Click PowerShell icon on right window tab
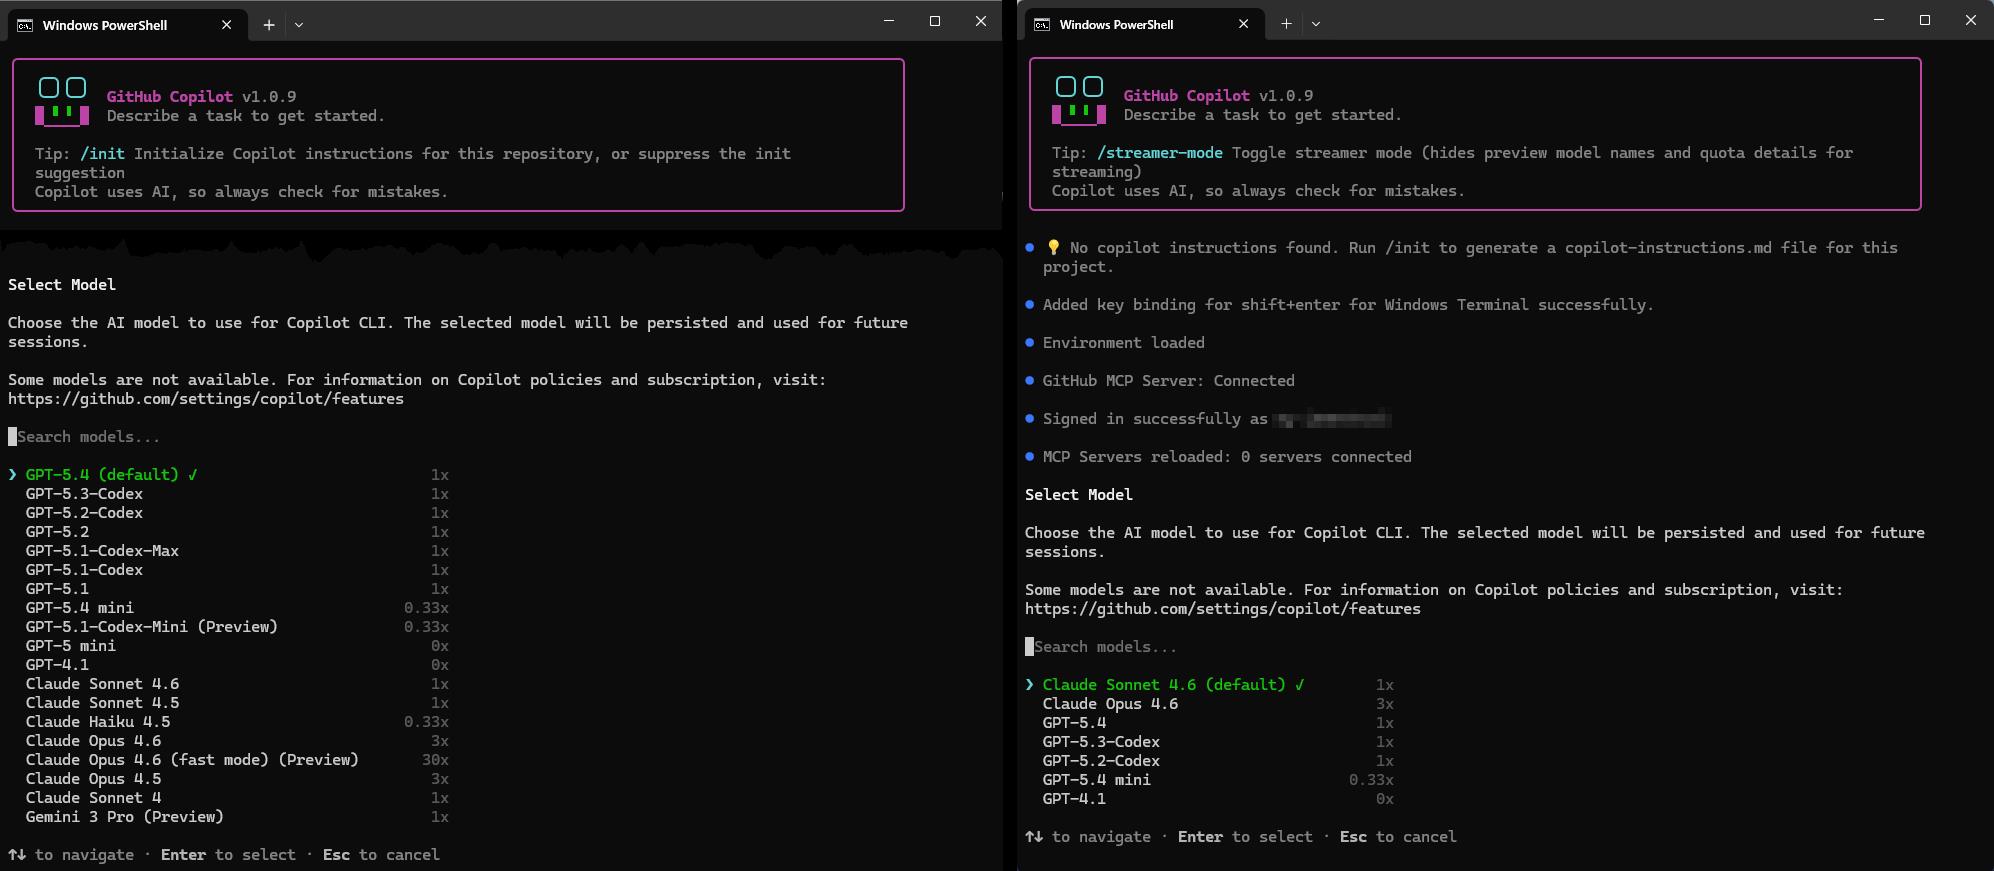Screen dimensions: 1994x871 click(1042, 24)
